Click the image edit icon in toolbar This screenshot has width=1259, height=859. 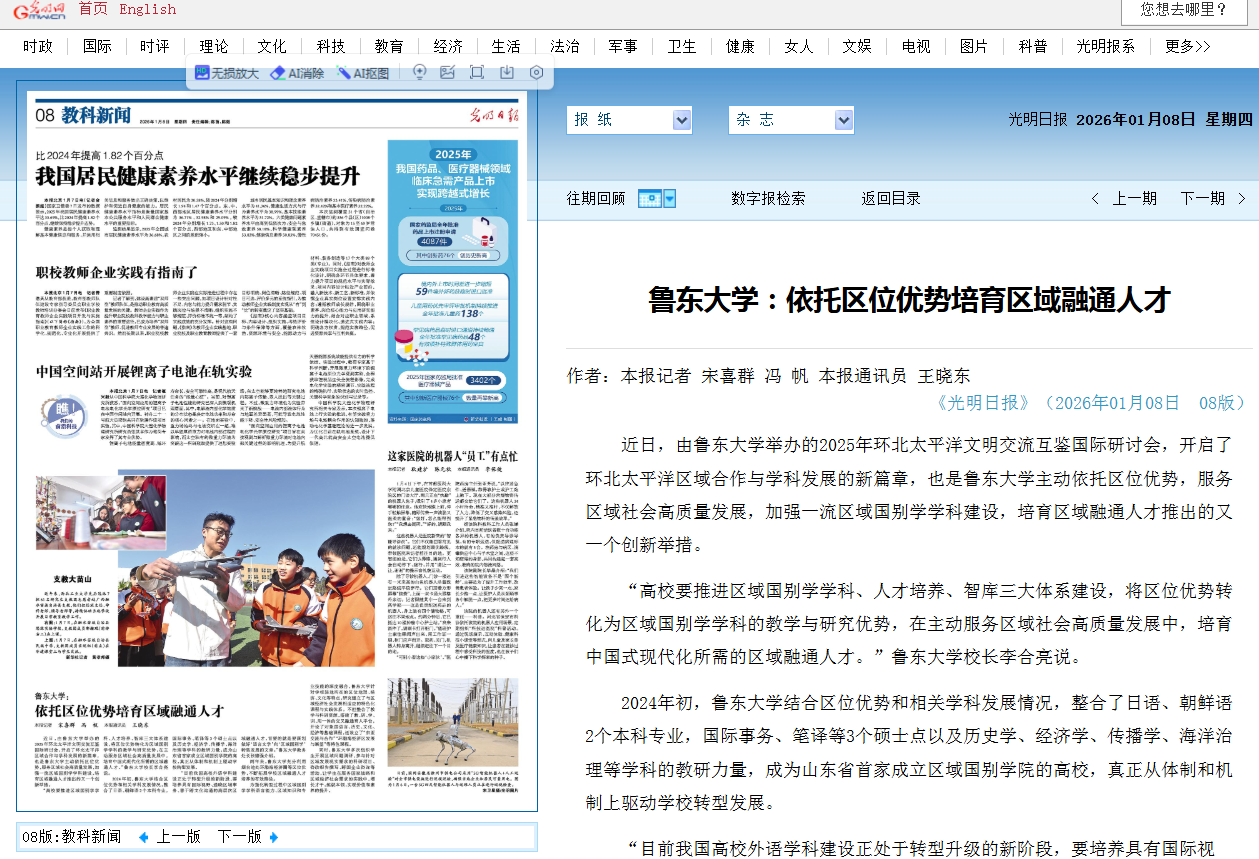pyautogui.click(x=448, y=72)
